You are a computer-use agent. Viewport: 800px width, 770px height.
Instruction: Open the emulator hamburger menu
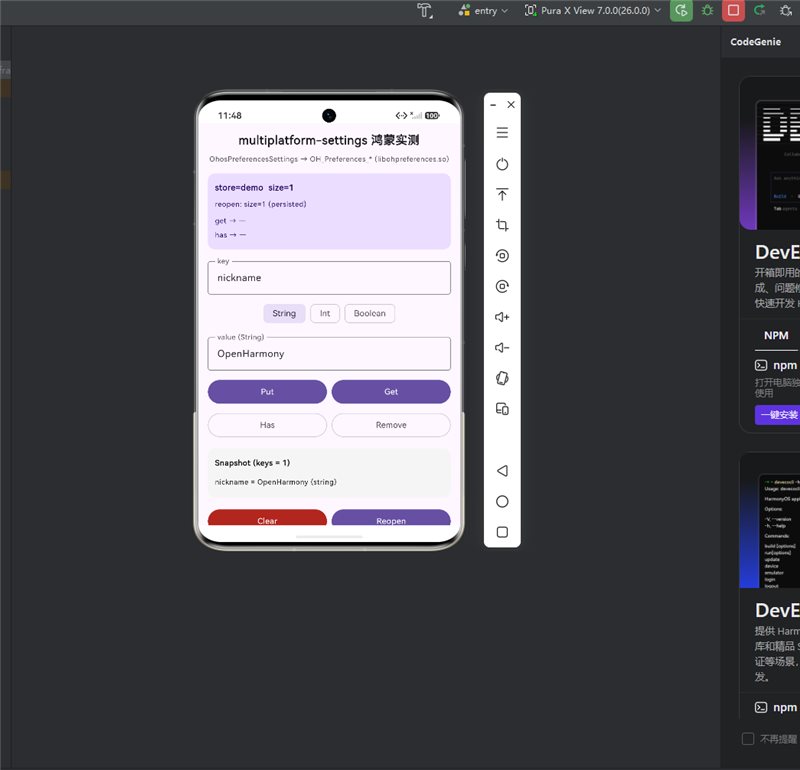pos(502,133)
